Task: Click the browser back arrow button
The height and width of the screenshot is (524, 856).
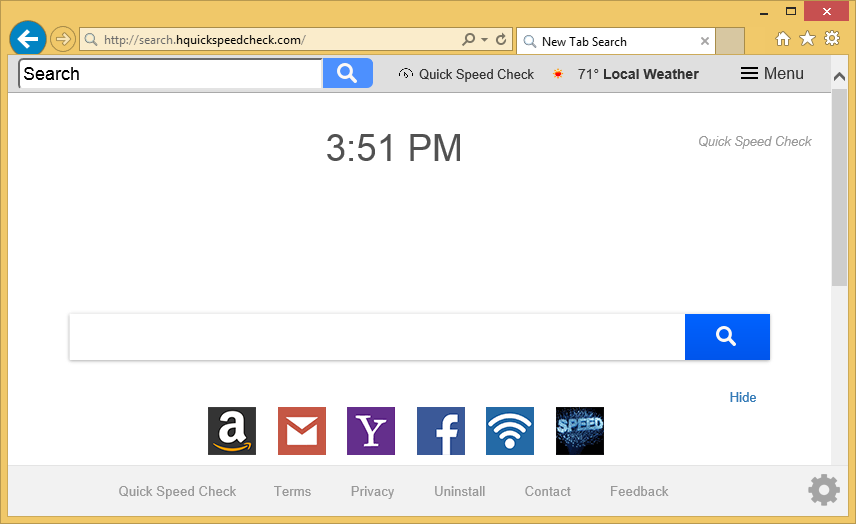Action: [x=28, y=40]
